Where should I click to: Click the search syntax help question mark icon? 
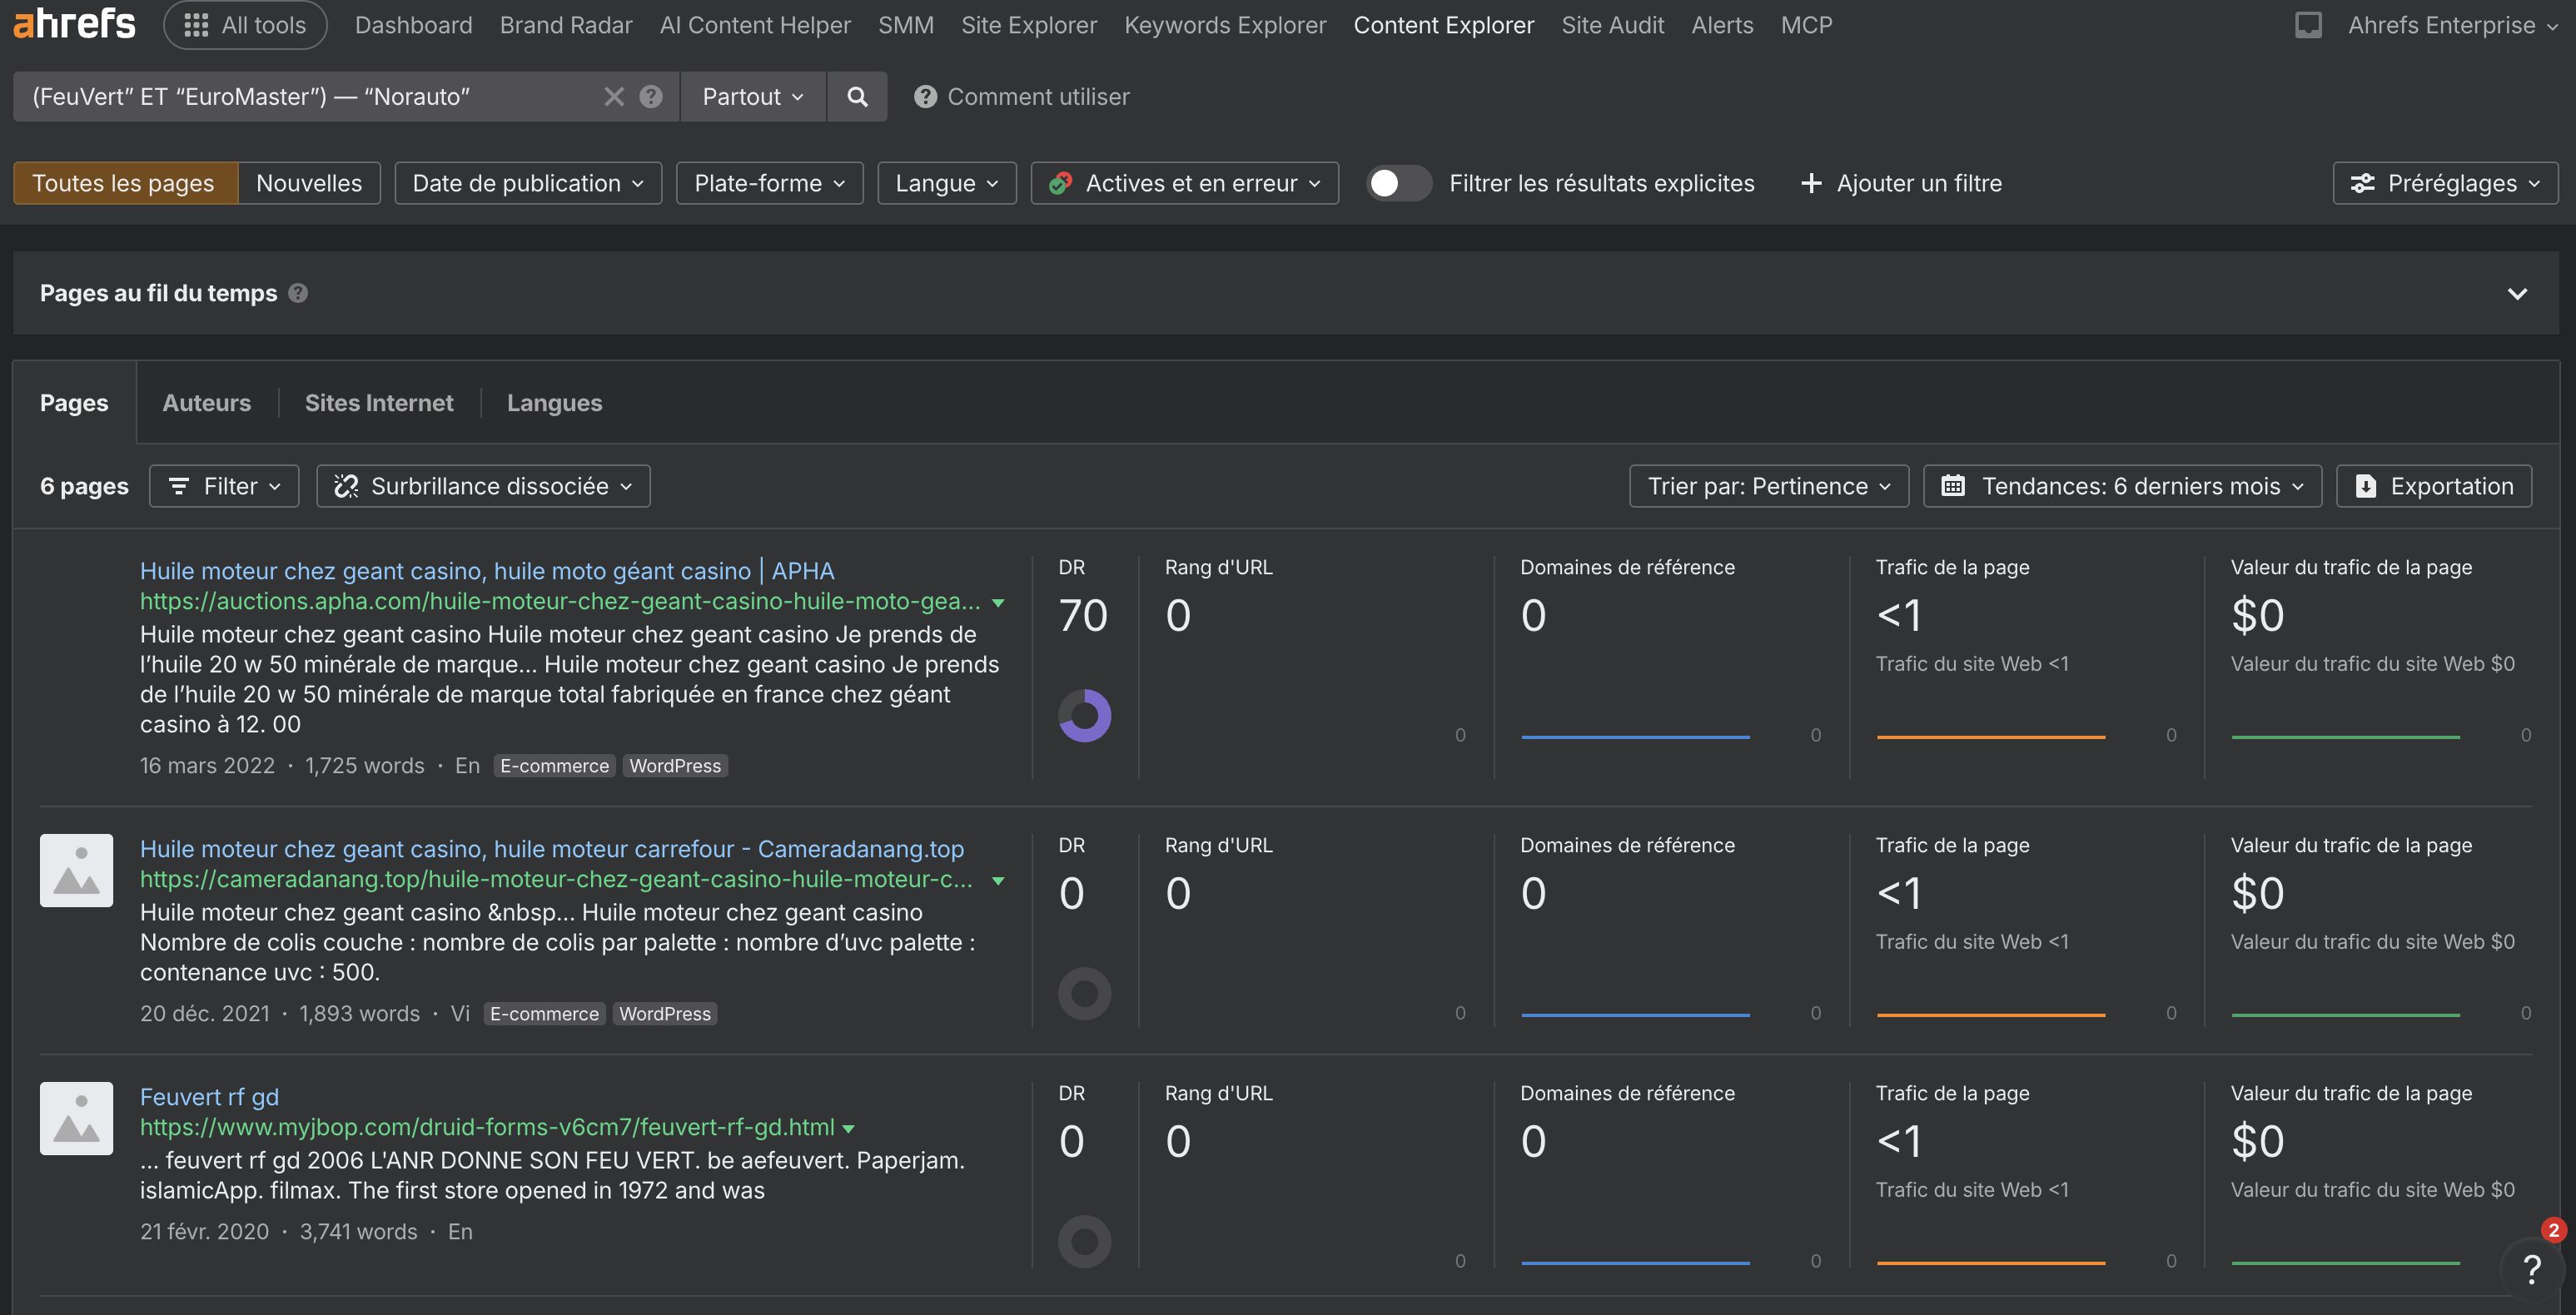coord(651,97)
